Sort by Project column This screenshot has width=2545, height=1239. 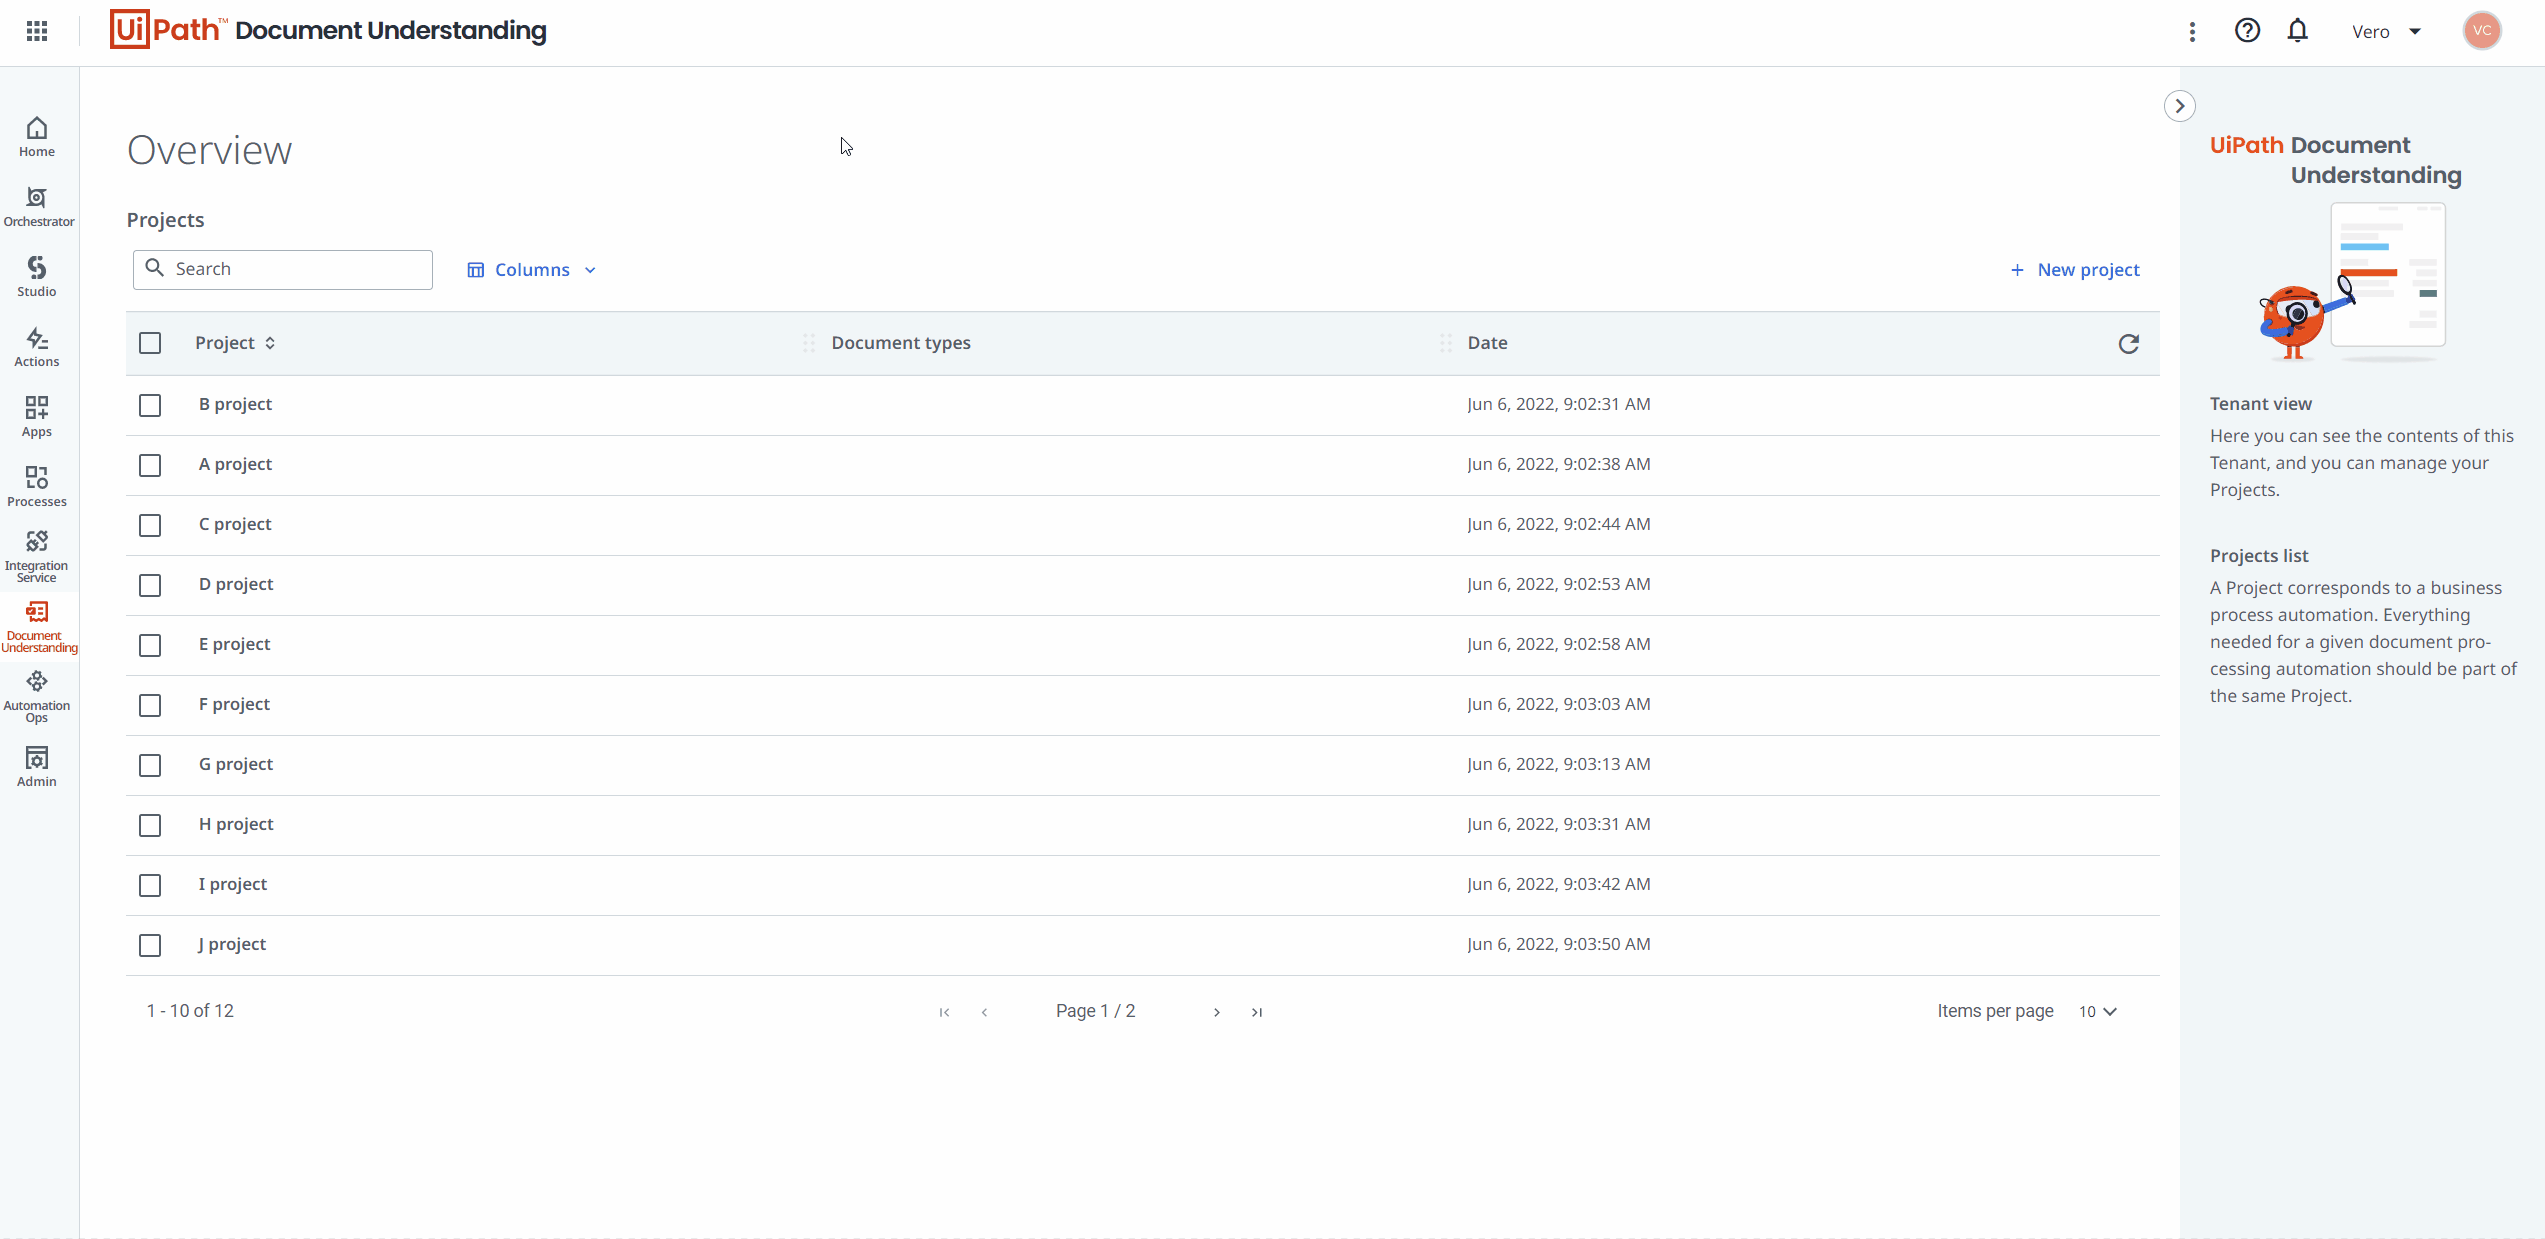click(235, 343)
